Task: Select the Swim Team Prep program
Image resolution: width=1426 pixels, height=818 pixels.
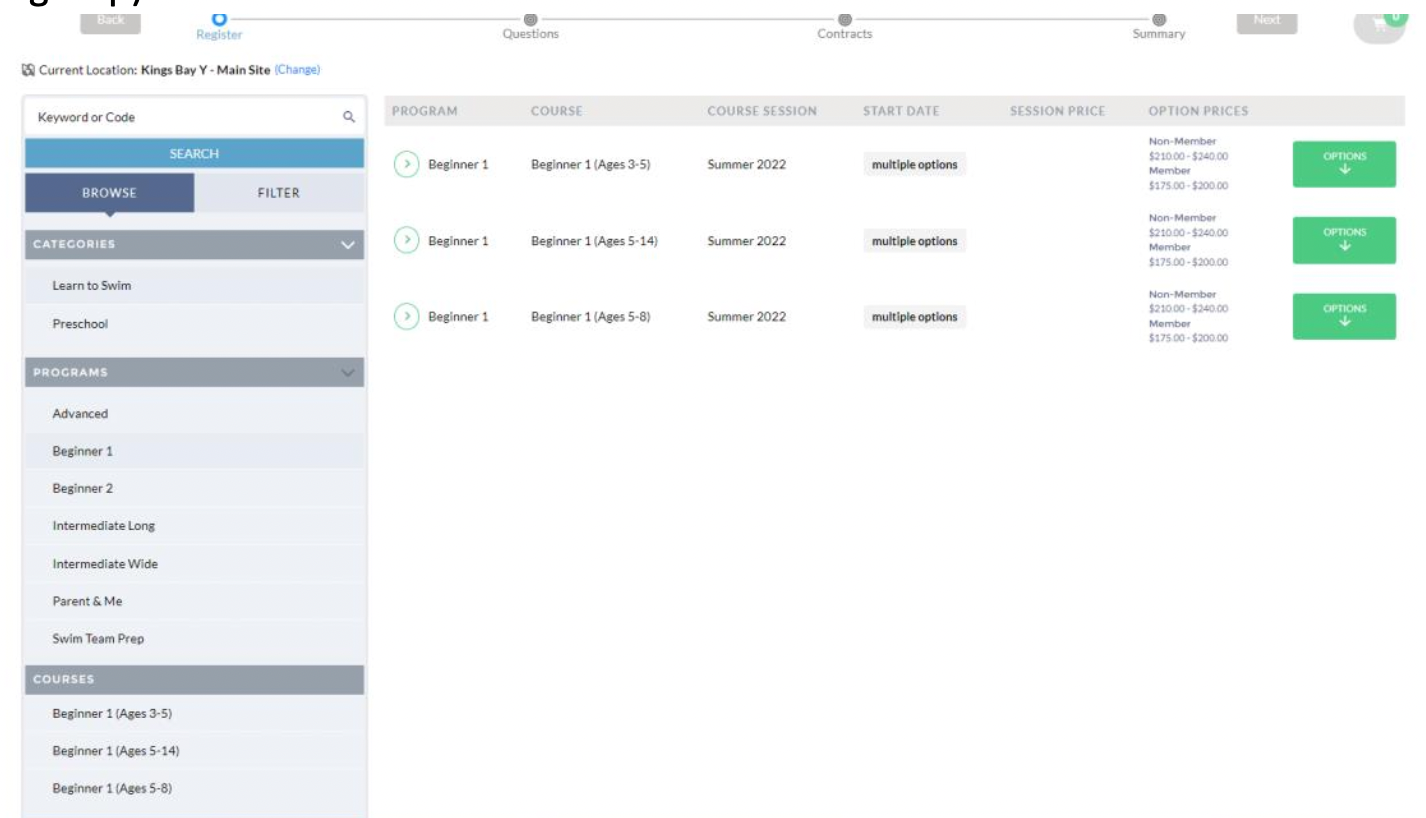Action: tap(98, 639)
